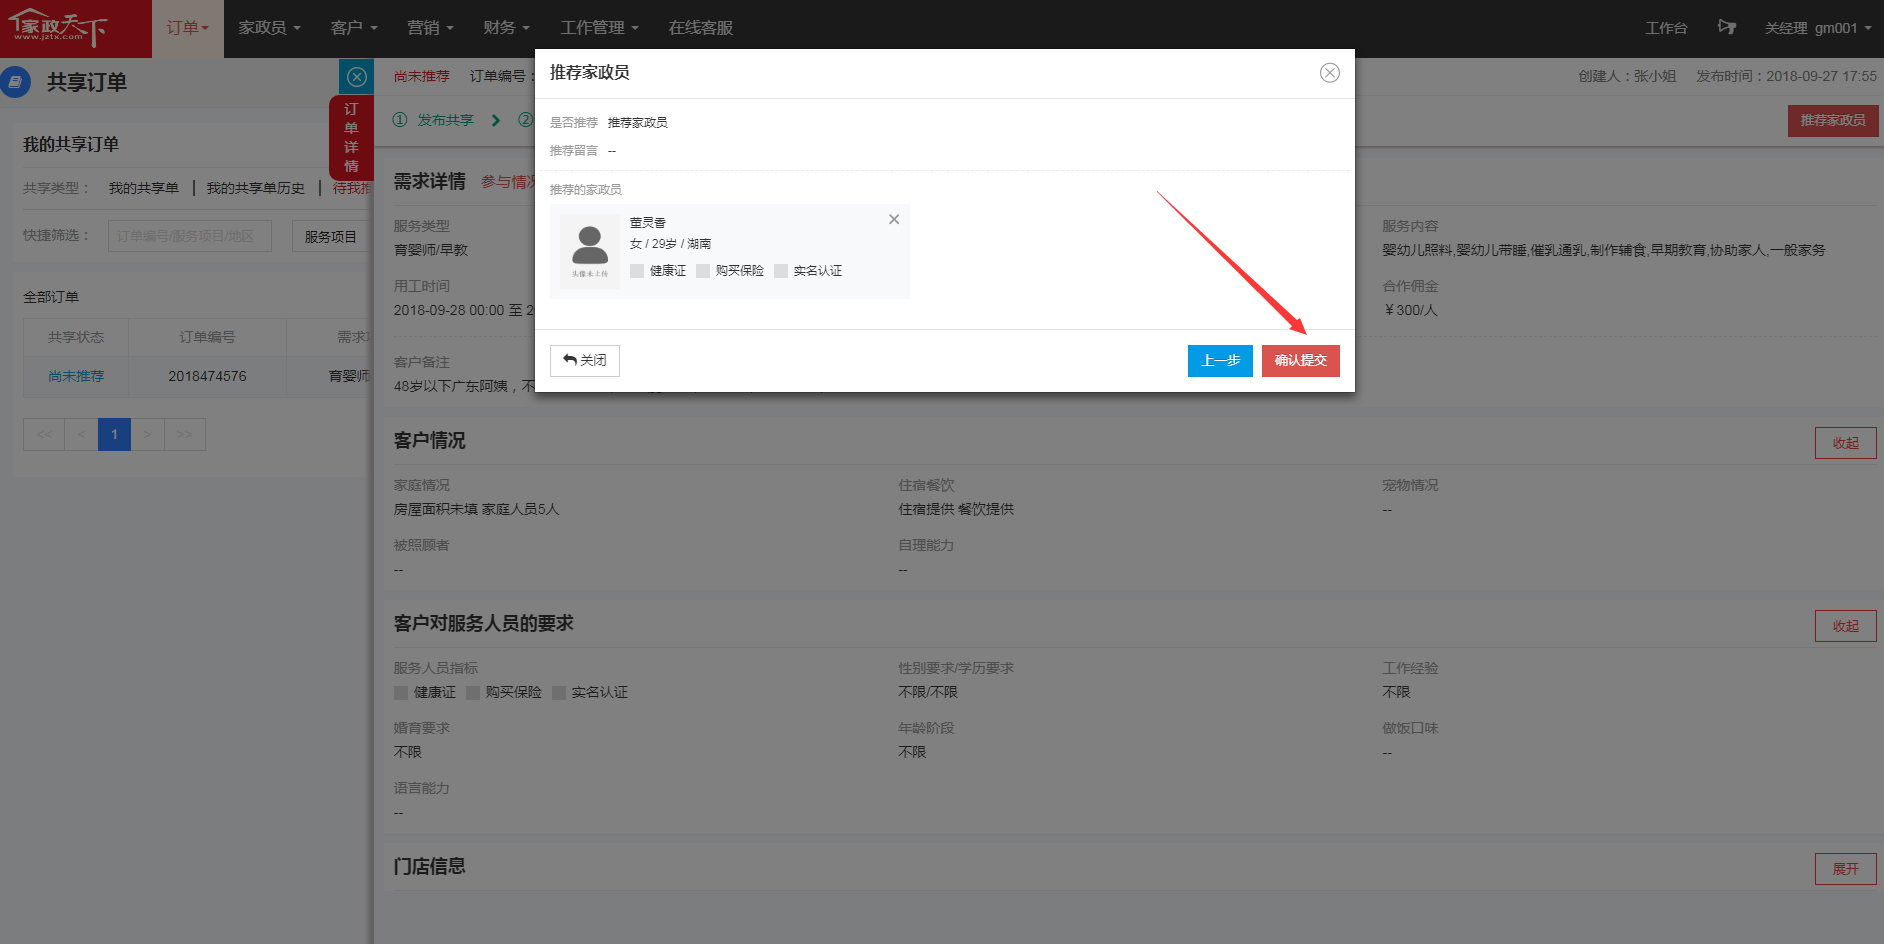Expand the 门店信息 section via 展开
The image size is (1884, 944).
(x=1846, y=869)
